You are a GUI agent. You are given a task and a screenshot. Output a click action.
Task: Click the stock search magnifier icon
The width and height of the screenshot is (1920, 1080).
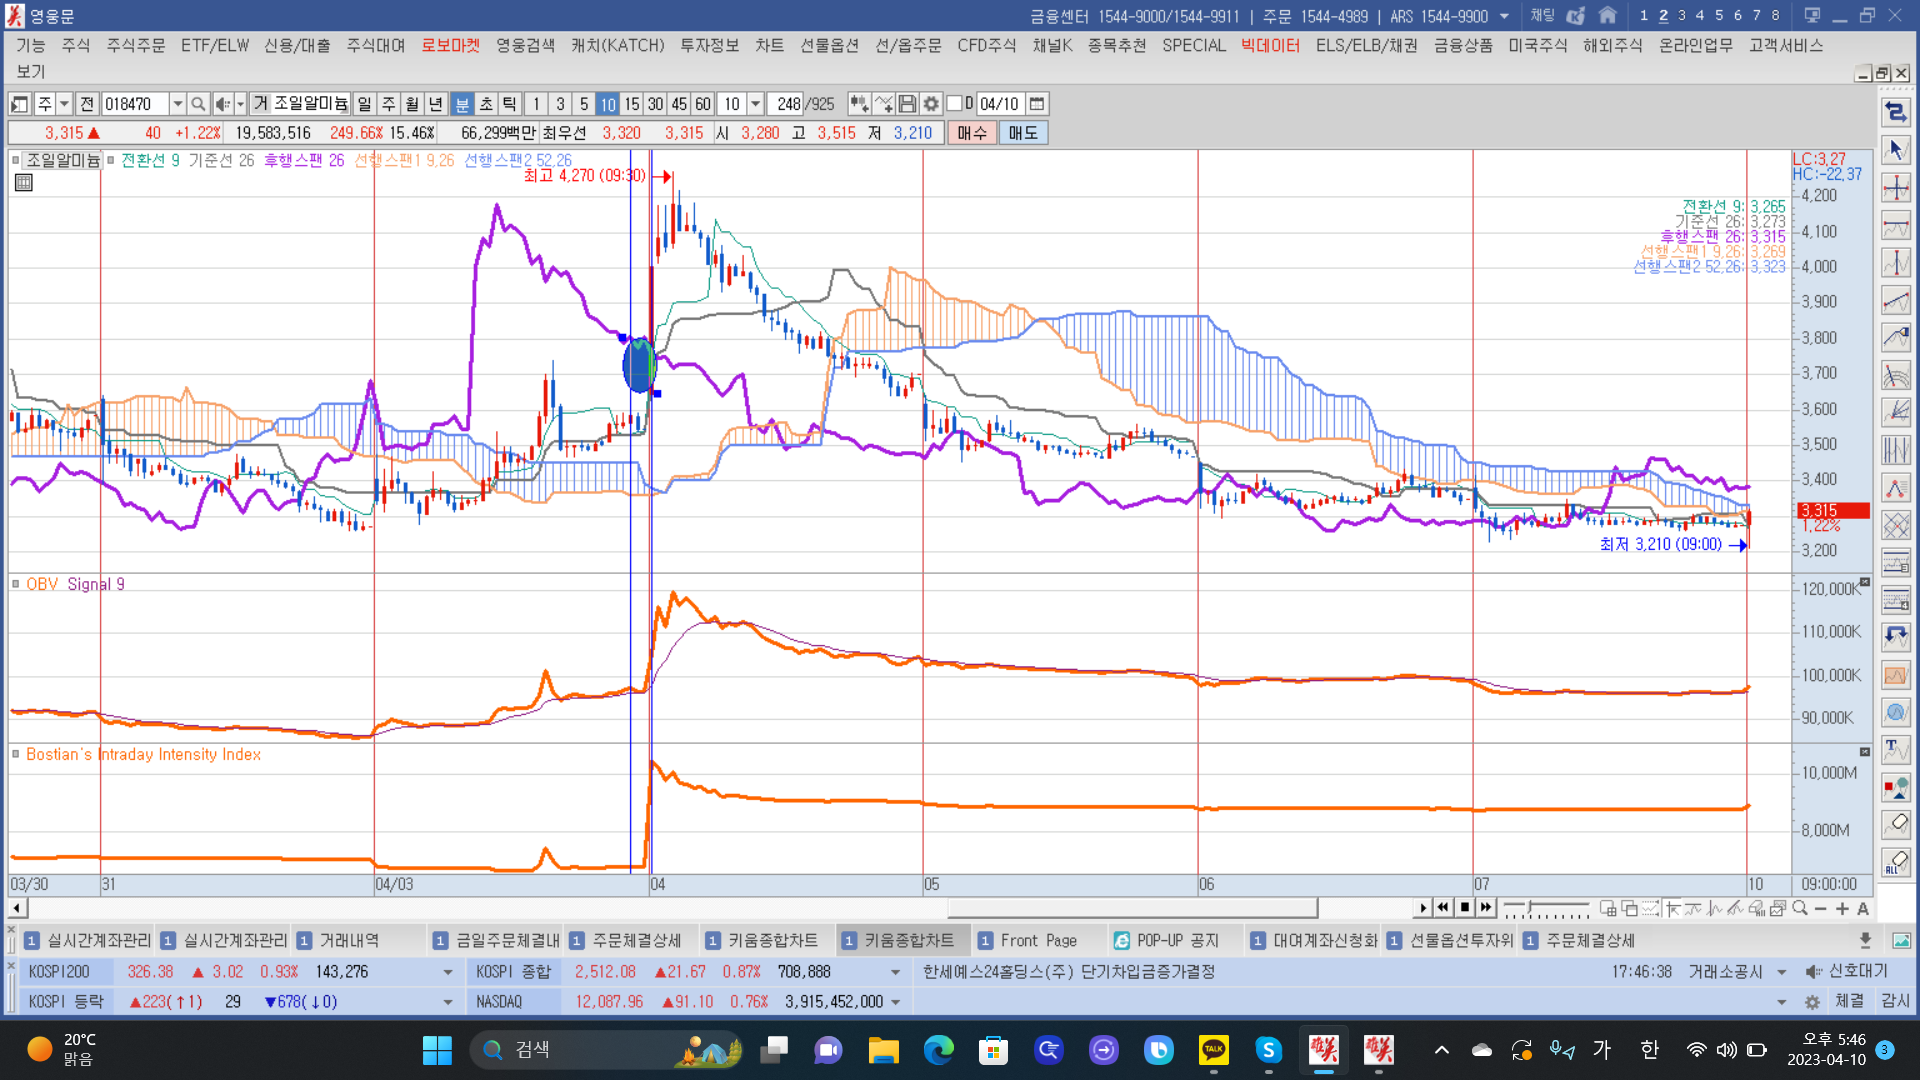click(198, 104)
